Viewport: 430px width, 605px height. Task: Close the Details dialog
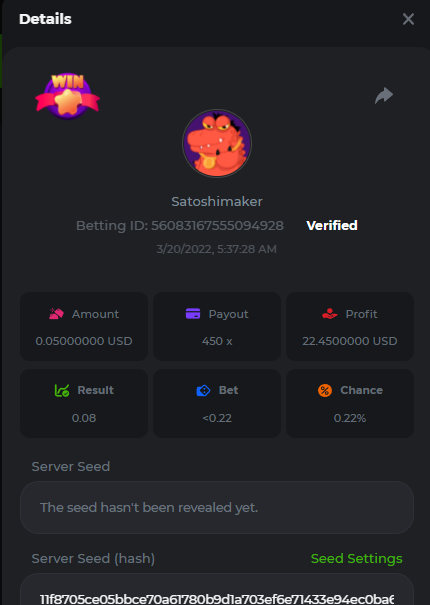point(408,19)
